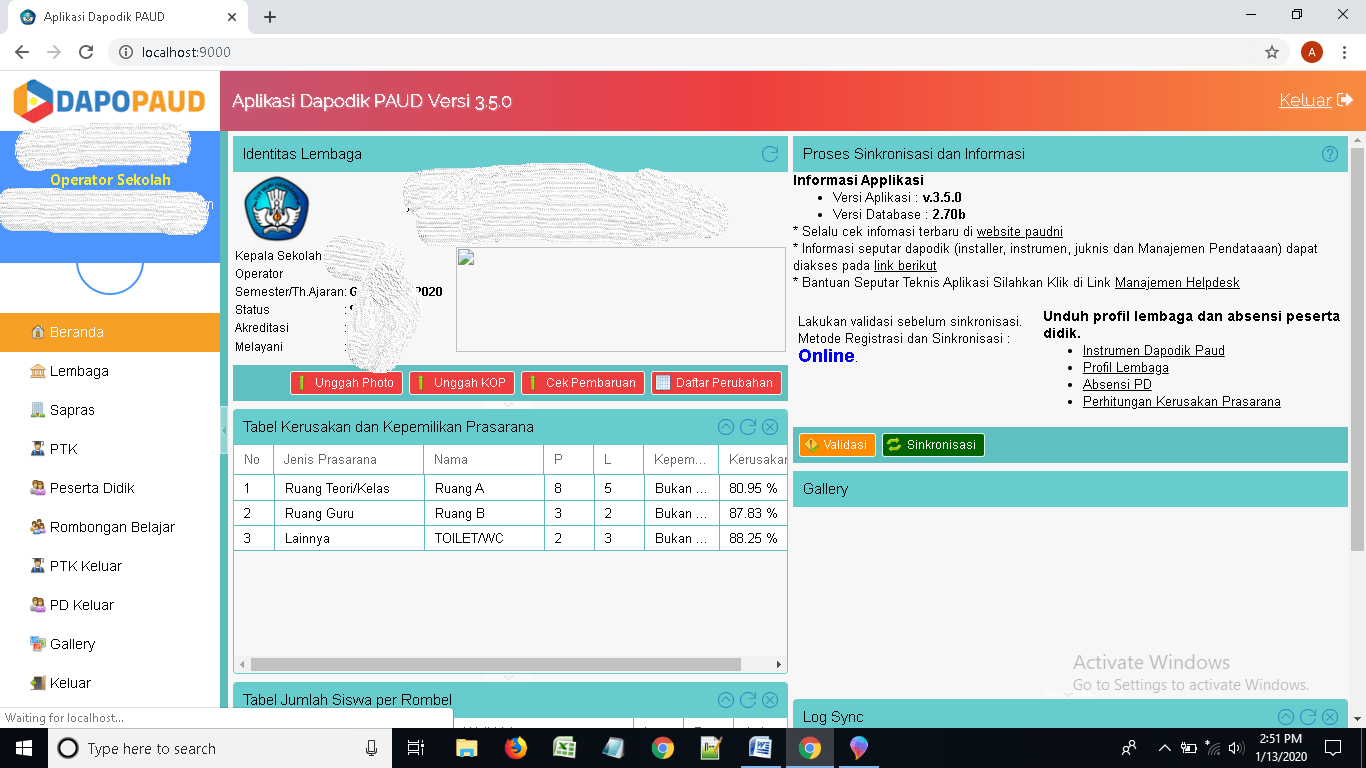This screenshot has width=1366, height=768.
Task: Open the Chrome three-dot menu
Action: 1346,52
